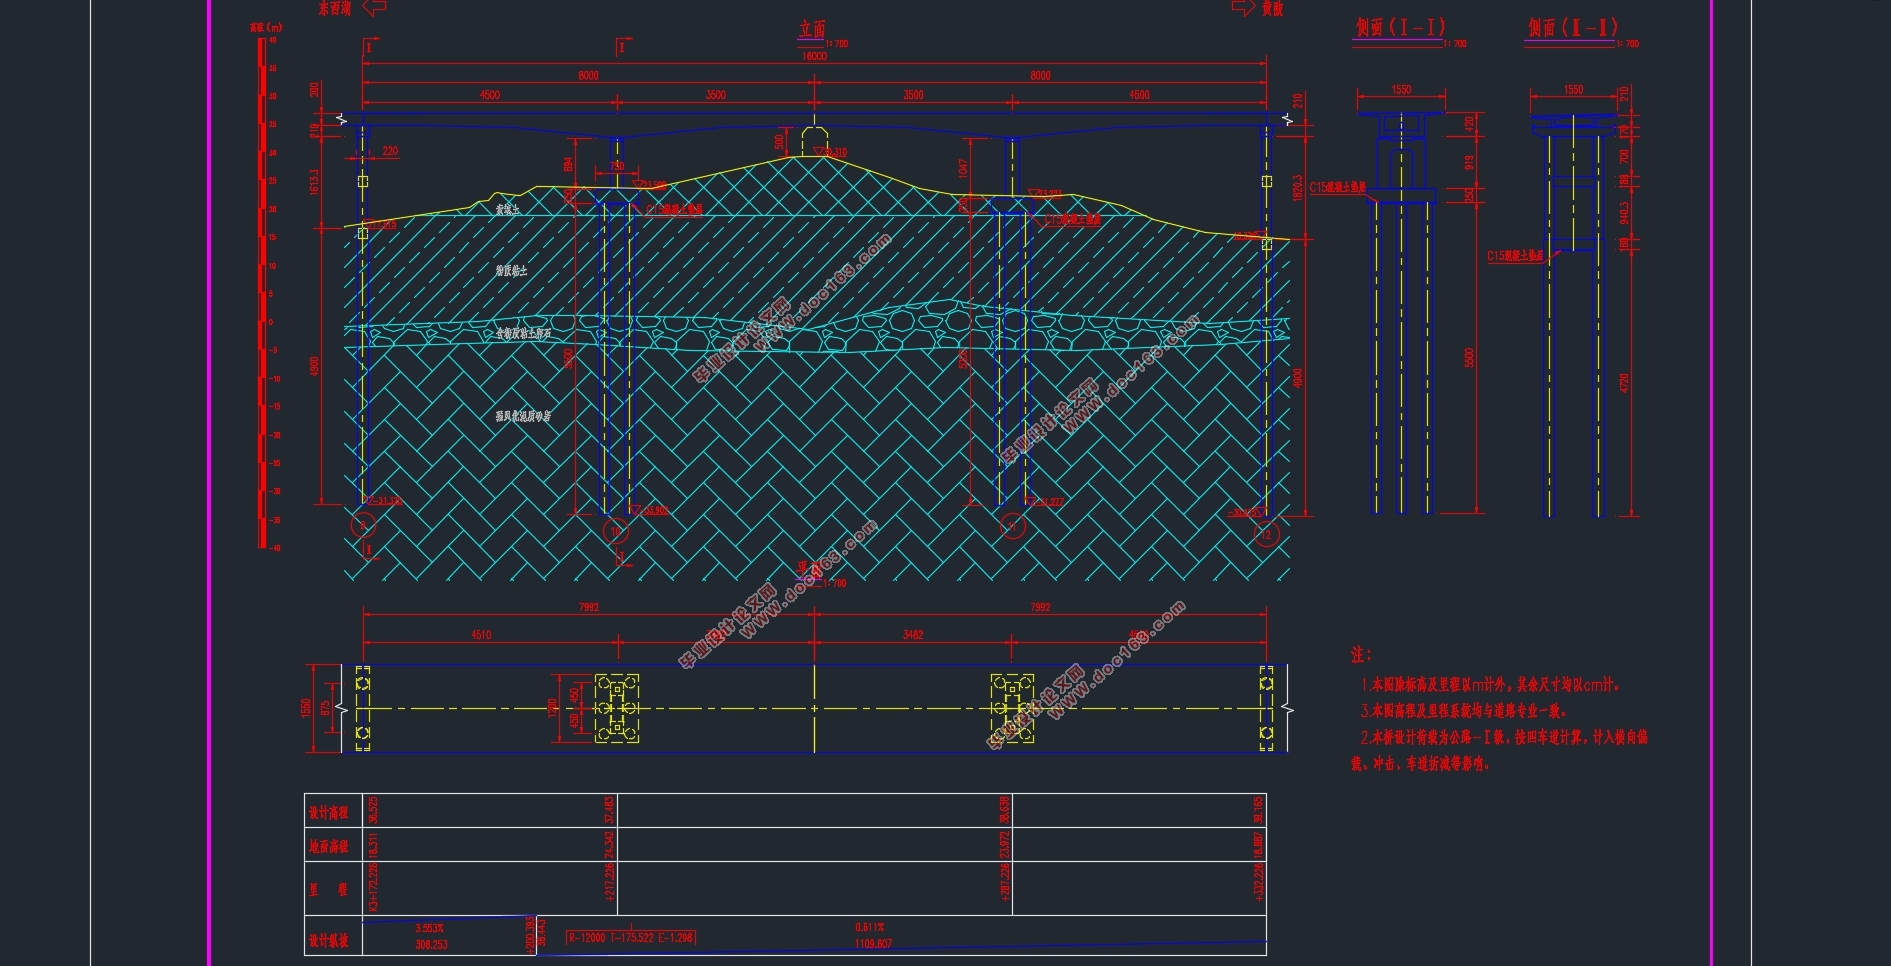1891x966 pixels.
Task: Select design elevation value 39.165
Action: (1258, 810)
